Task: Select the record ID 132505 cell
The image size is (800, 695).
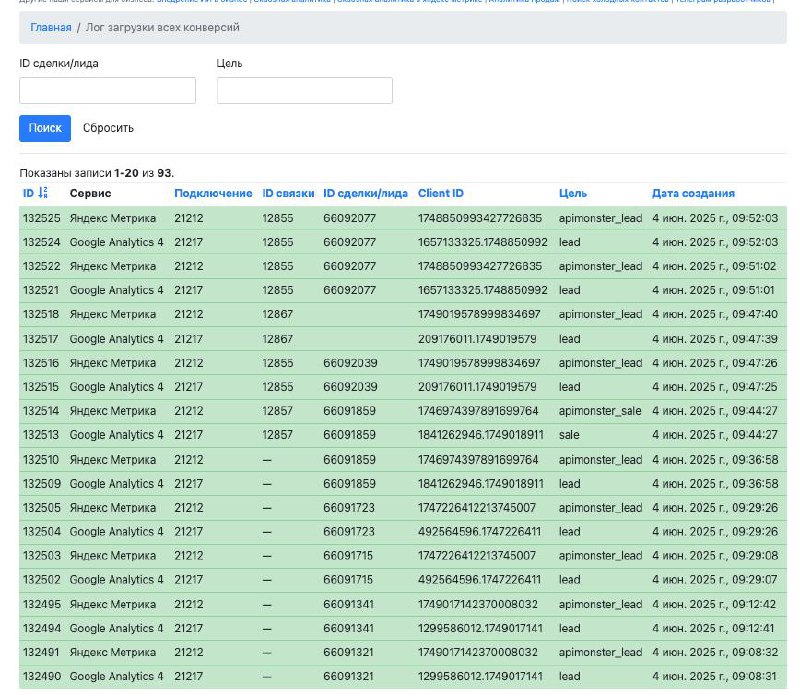Action: pos(41,508)
